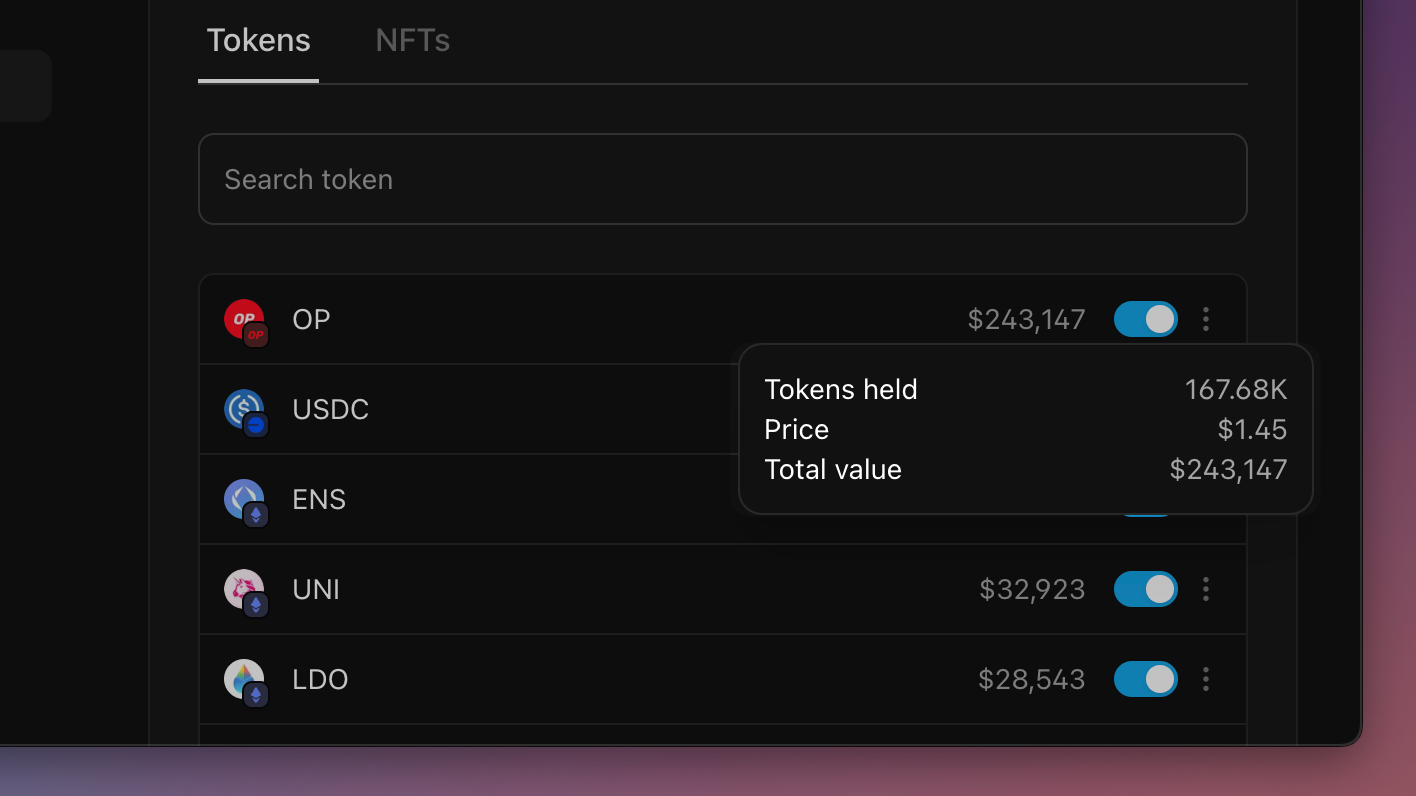Turn off the UNI token toggle
Viewport: 1416px width, 796px height.
click(x=1145, y=589)
